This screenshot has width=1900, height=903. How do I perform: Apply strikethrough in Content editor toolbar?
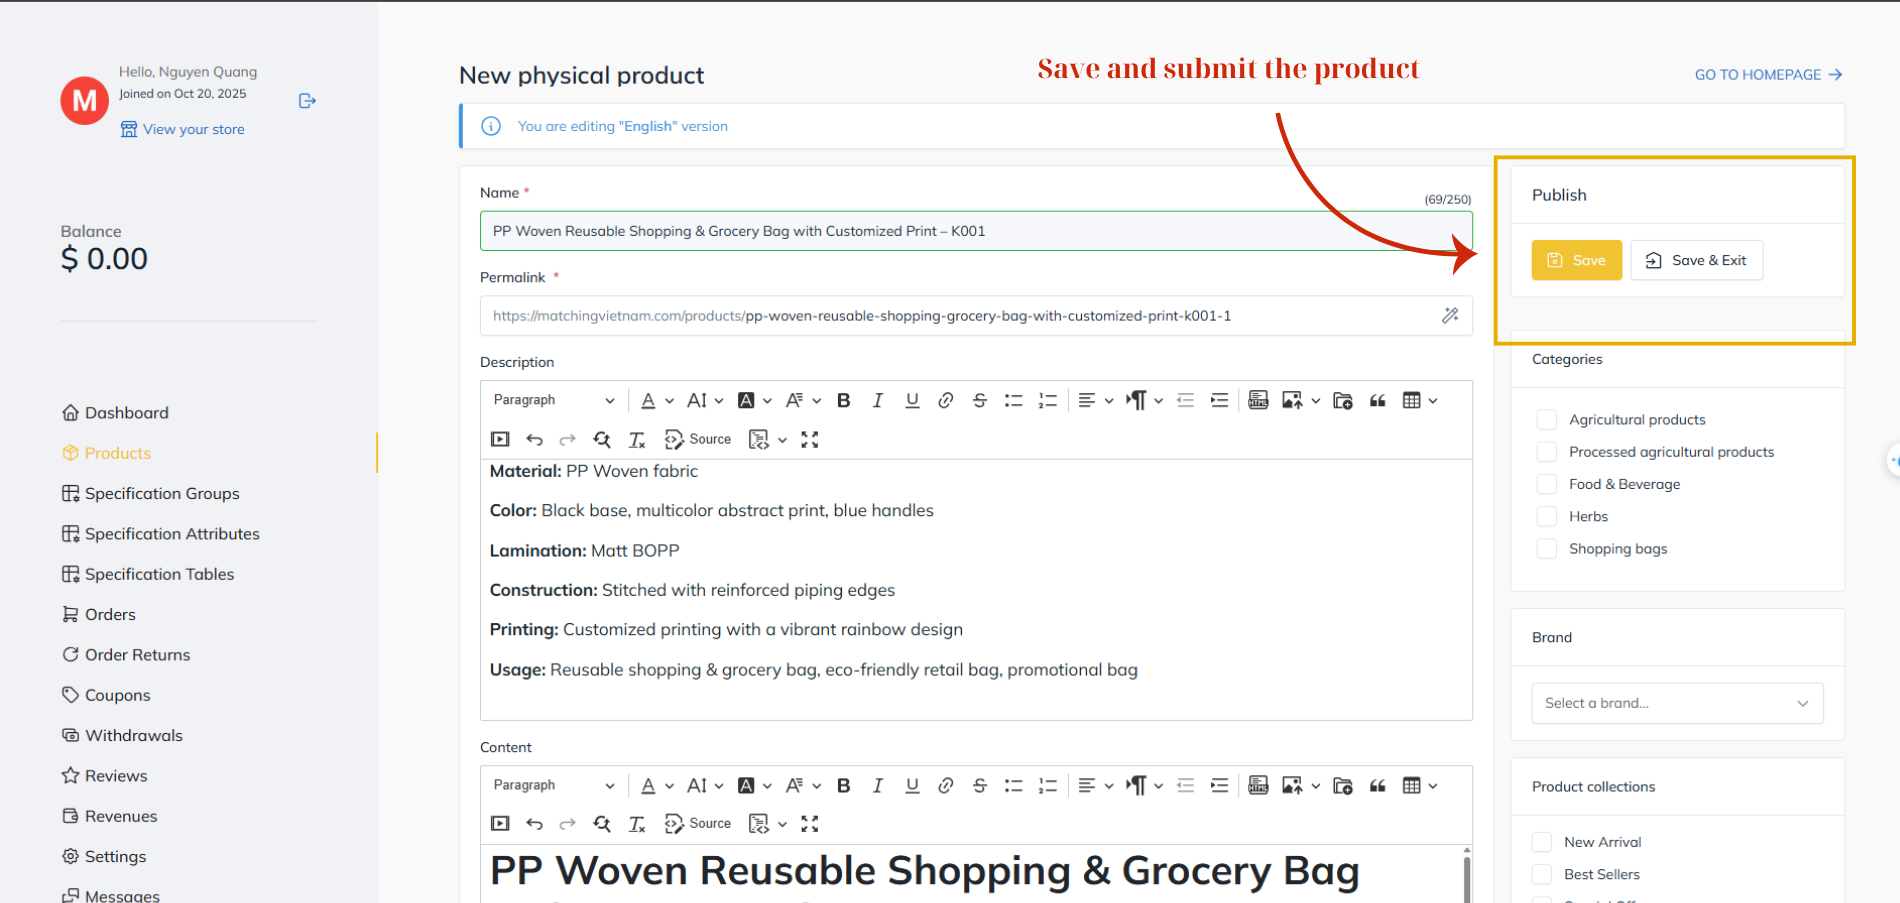979,785
